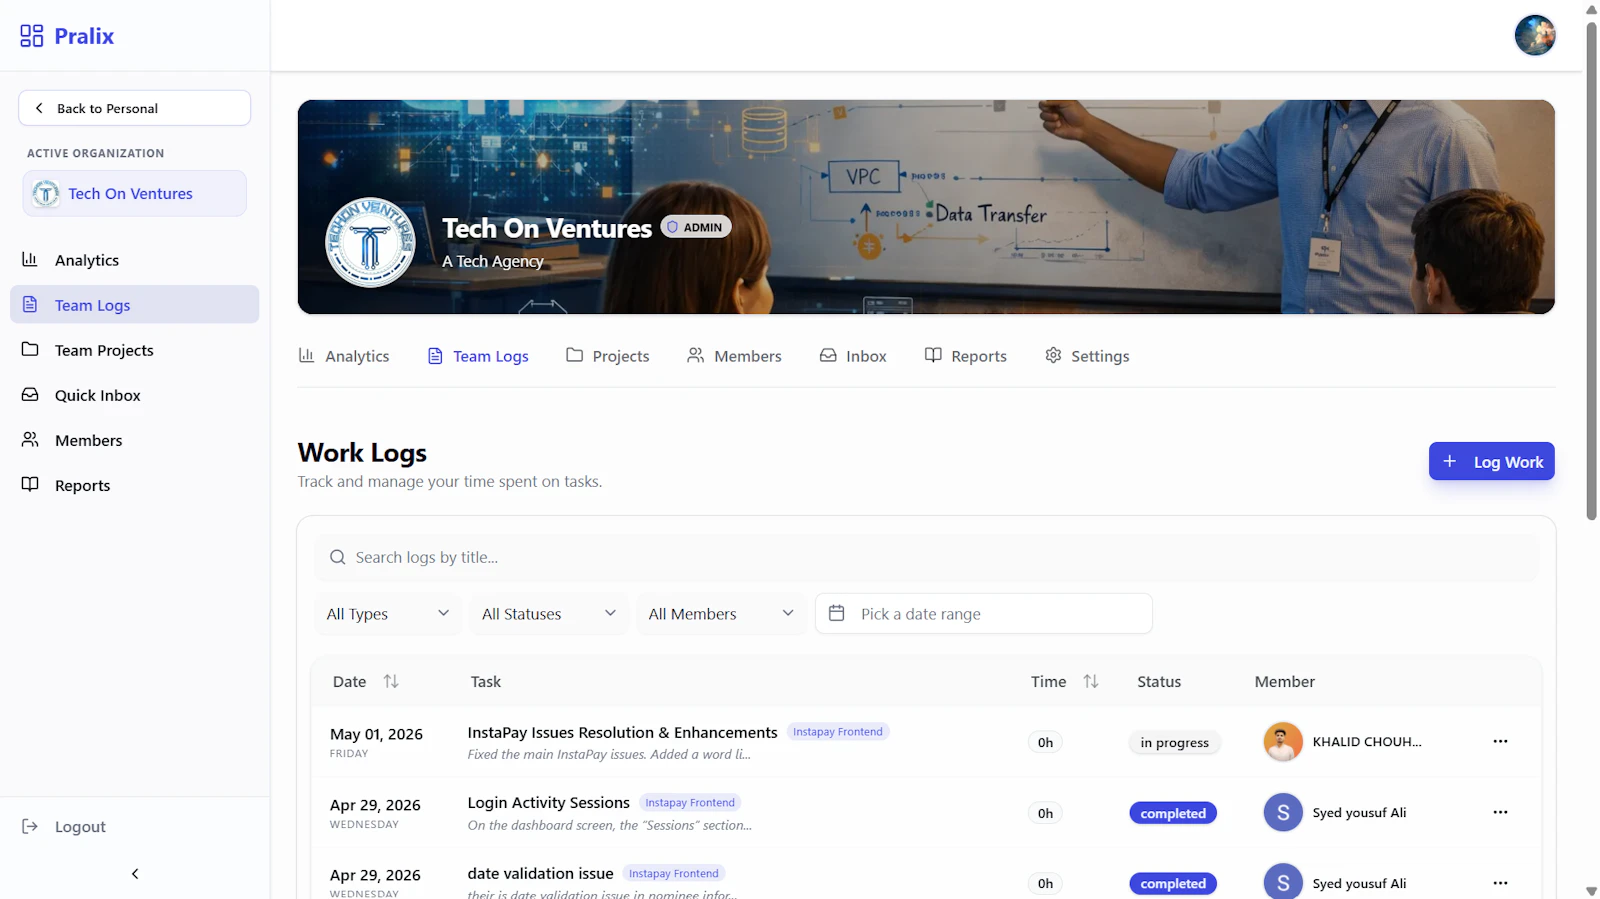Screen dimensions: 1600x899
Task: Click the Tech On Ventures organization logo in banner
Action: [x=370, y=242]
